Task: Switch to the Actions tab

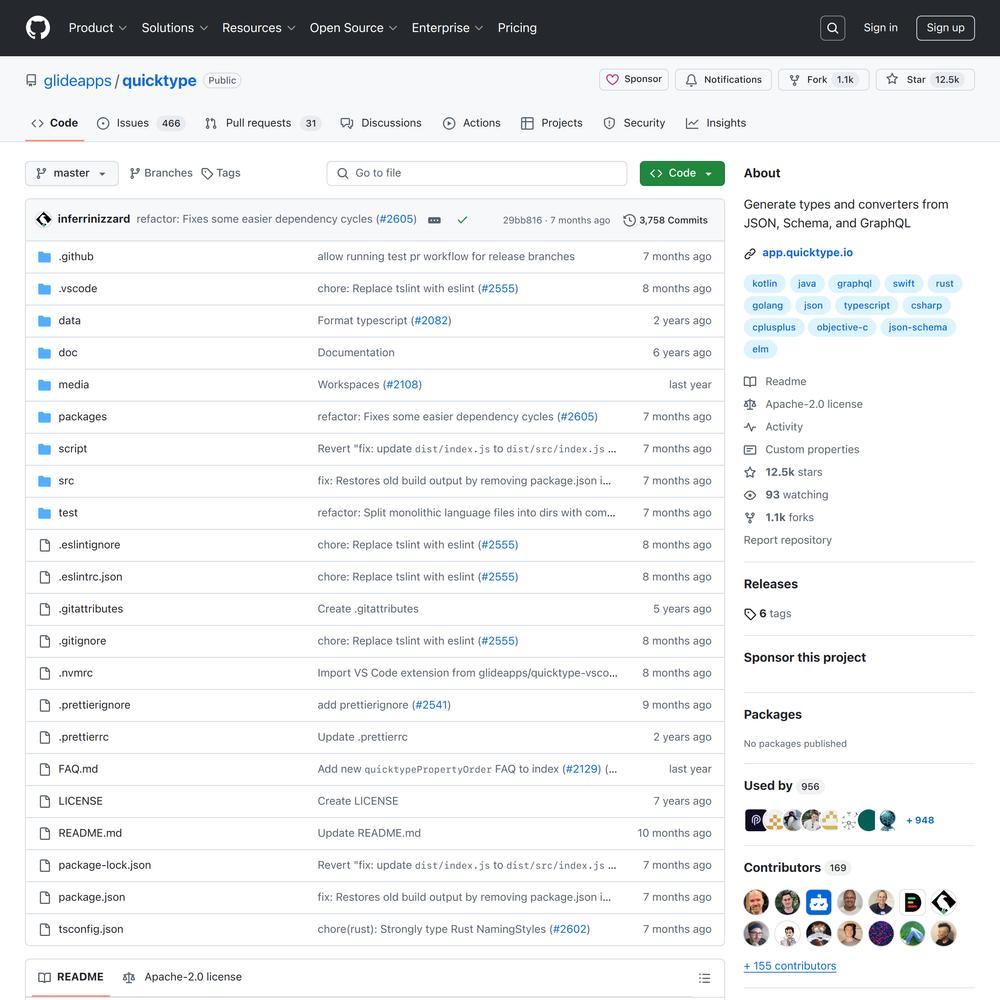Action: pos(472,123)
